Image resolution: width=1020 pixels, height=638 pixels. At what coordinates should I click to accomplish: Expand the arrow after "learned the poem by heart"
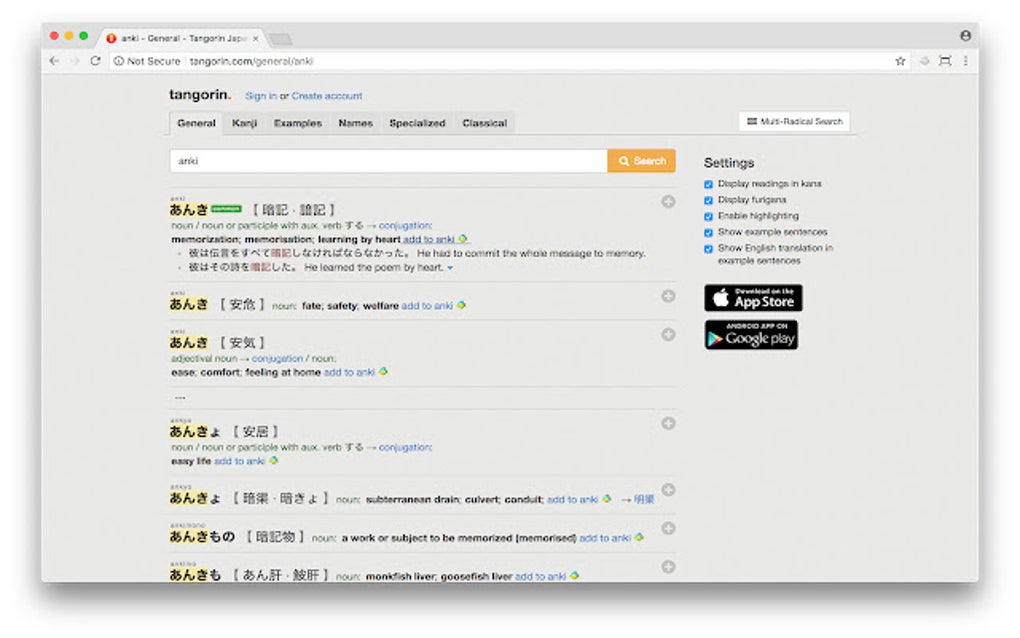[449, 267]
